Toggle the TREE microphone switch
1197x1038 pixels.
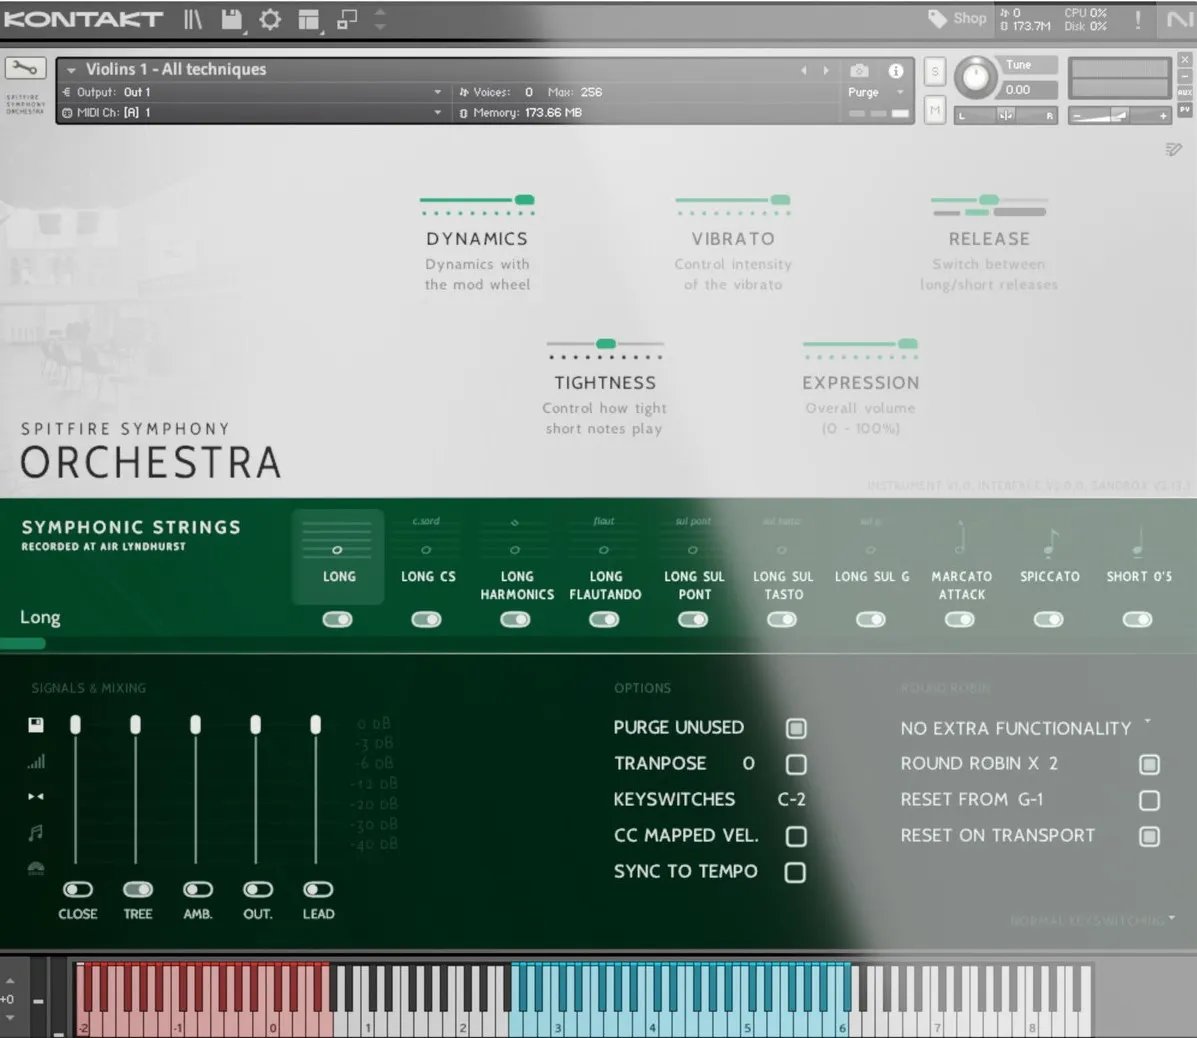138,889
